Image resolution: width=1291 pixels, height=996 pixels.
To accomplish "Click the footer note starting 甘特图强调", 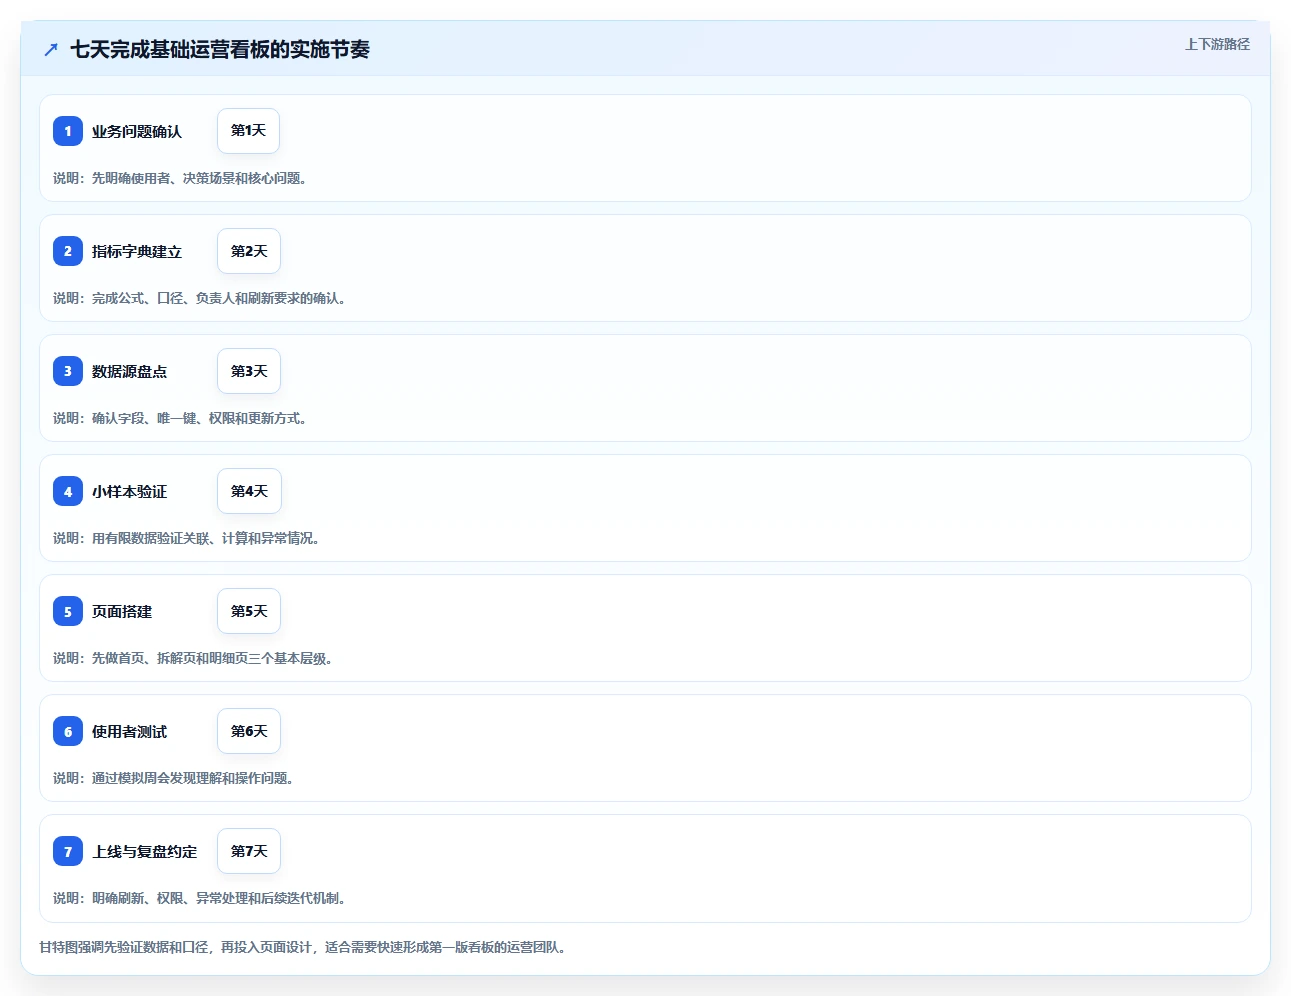I will 305,947.
